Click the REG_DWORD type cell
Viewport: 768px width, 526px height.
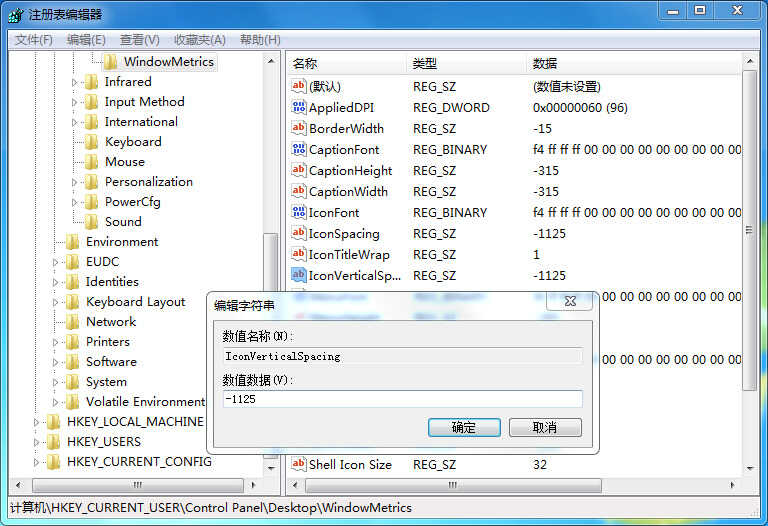(x=451, y=108)
